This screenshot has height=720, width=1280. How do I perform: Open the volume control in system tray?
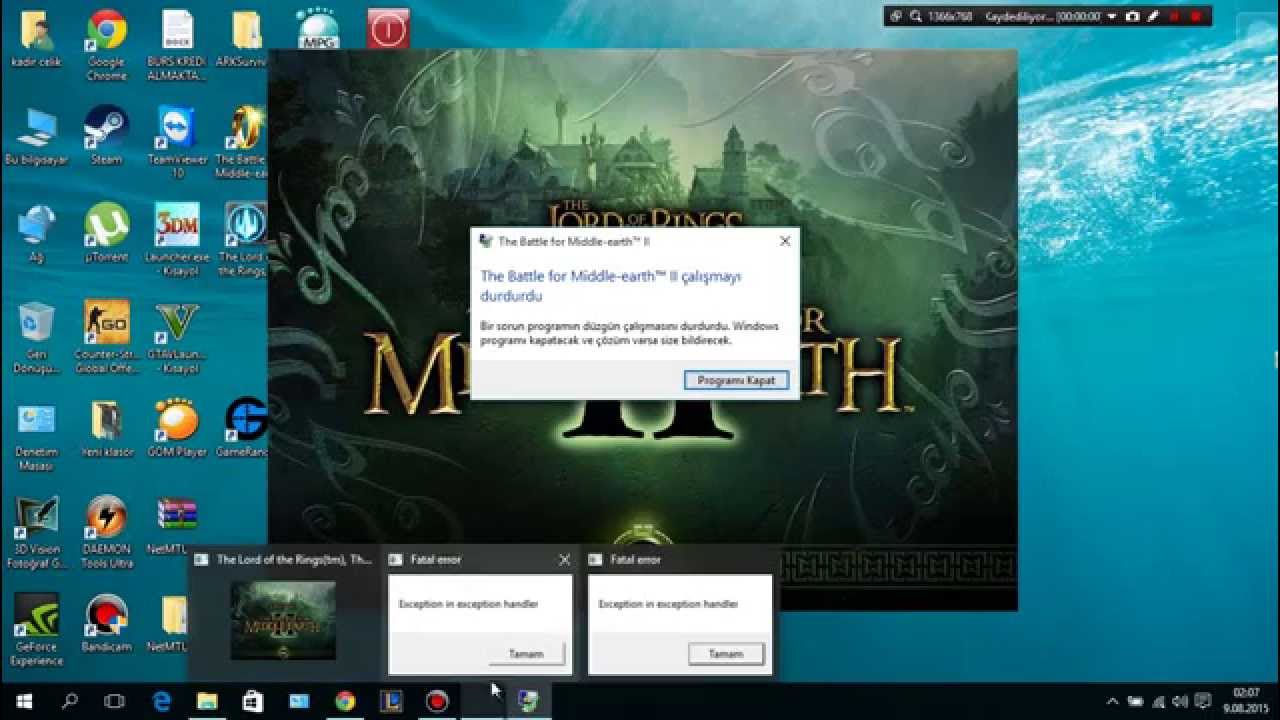1180,701
